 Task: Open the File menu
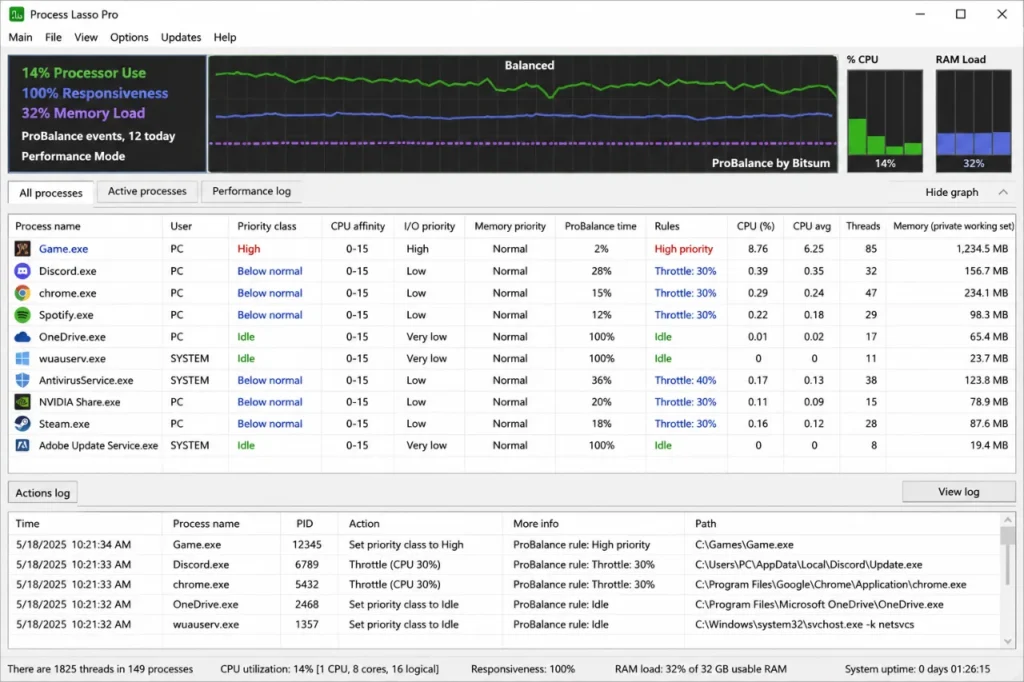click(x=53, y=37)
